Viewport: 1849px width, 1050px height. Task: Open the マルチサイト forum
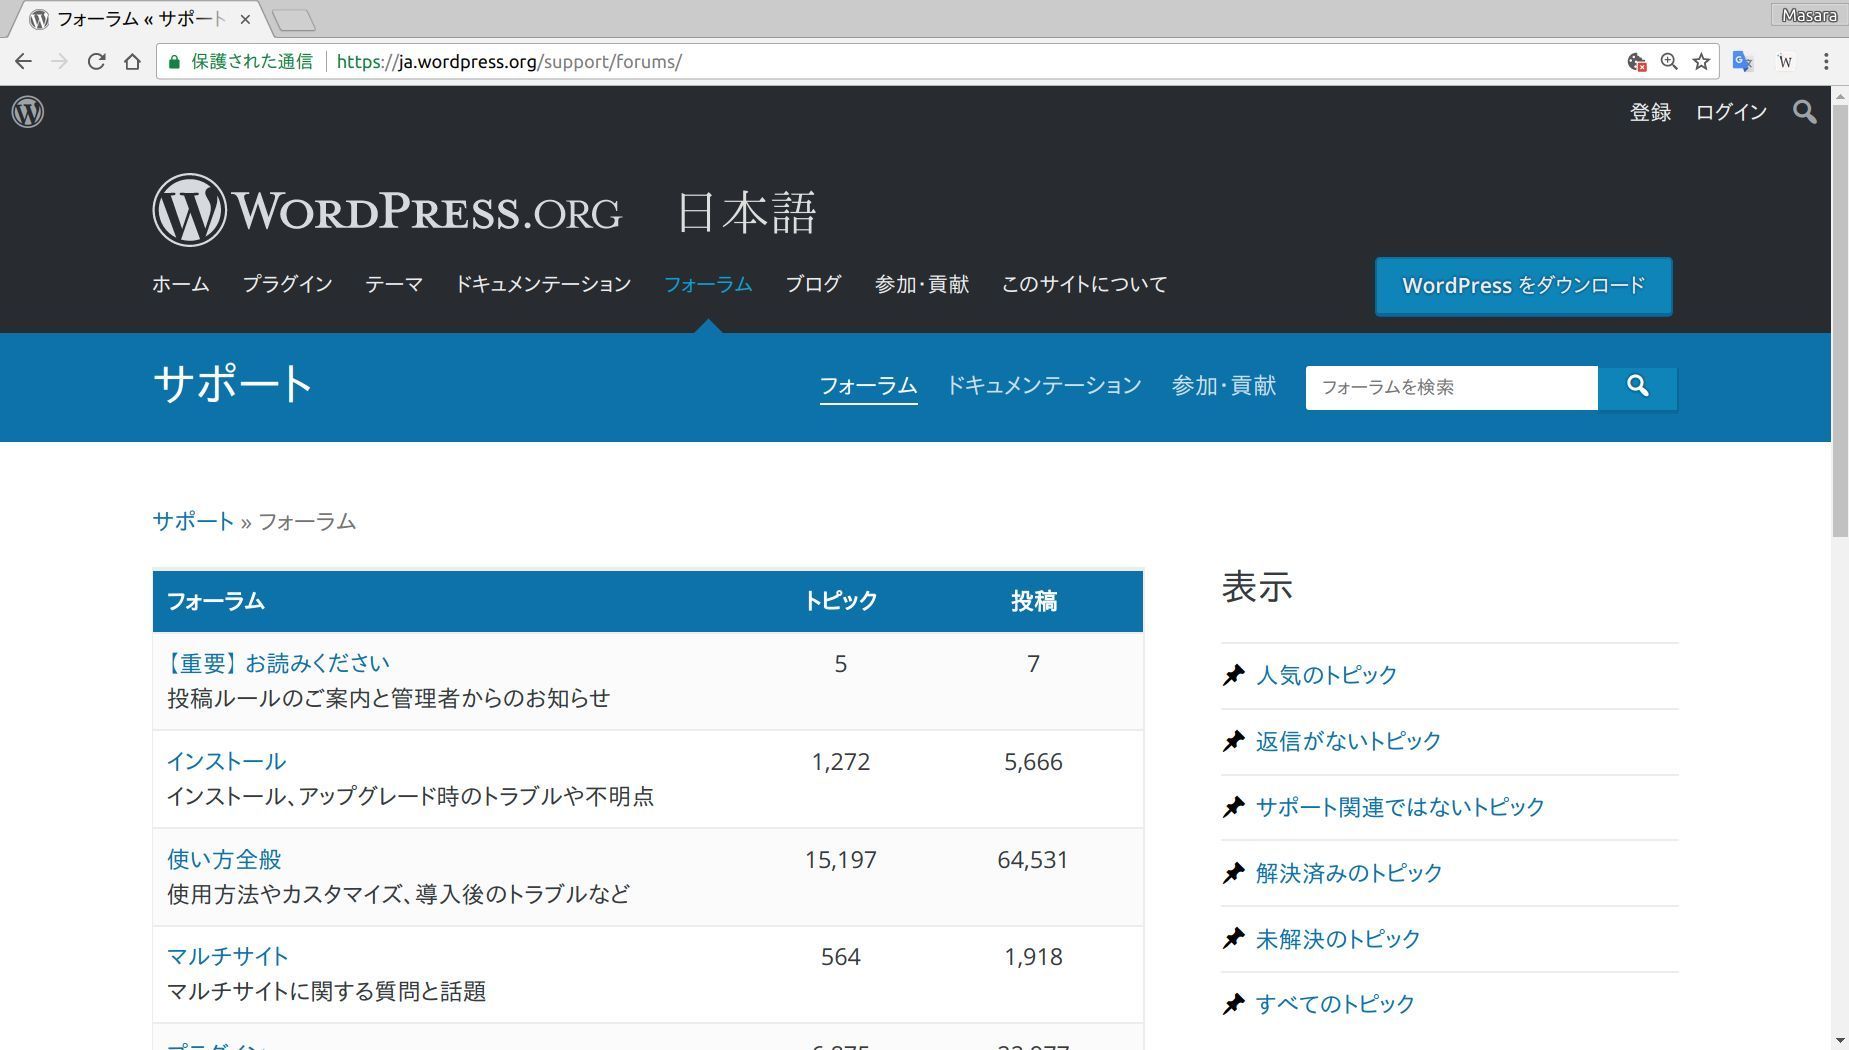pos(227,957)
